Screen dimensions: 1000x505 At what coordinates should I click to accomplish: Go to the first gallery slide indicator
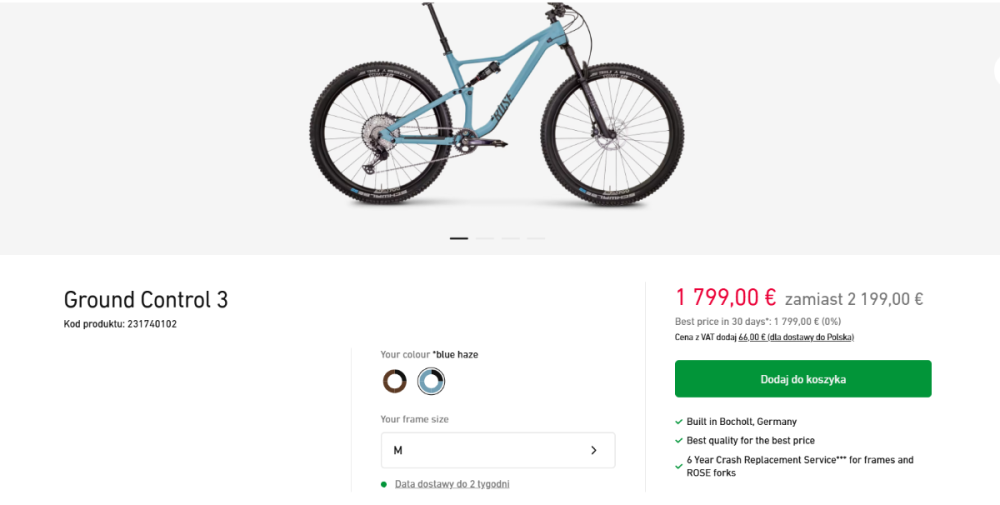coord(459,238)
